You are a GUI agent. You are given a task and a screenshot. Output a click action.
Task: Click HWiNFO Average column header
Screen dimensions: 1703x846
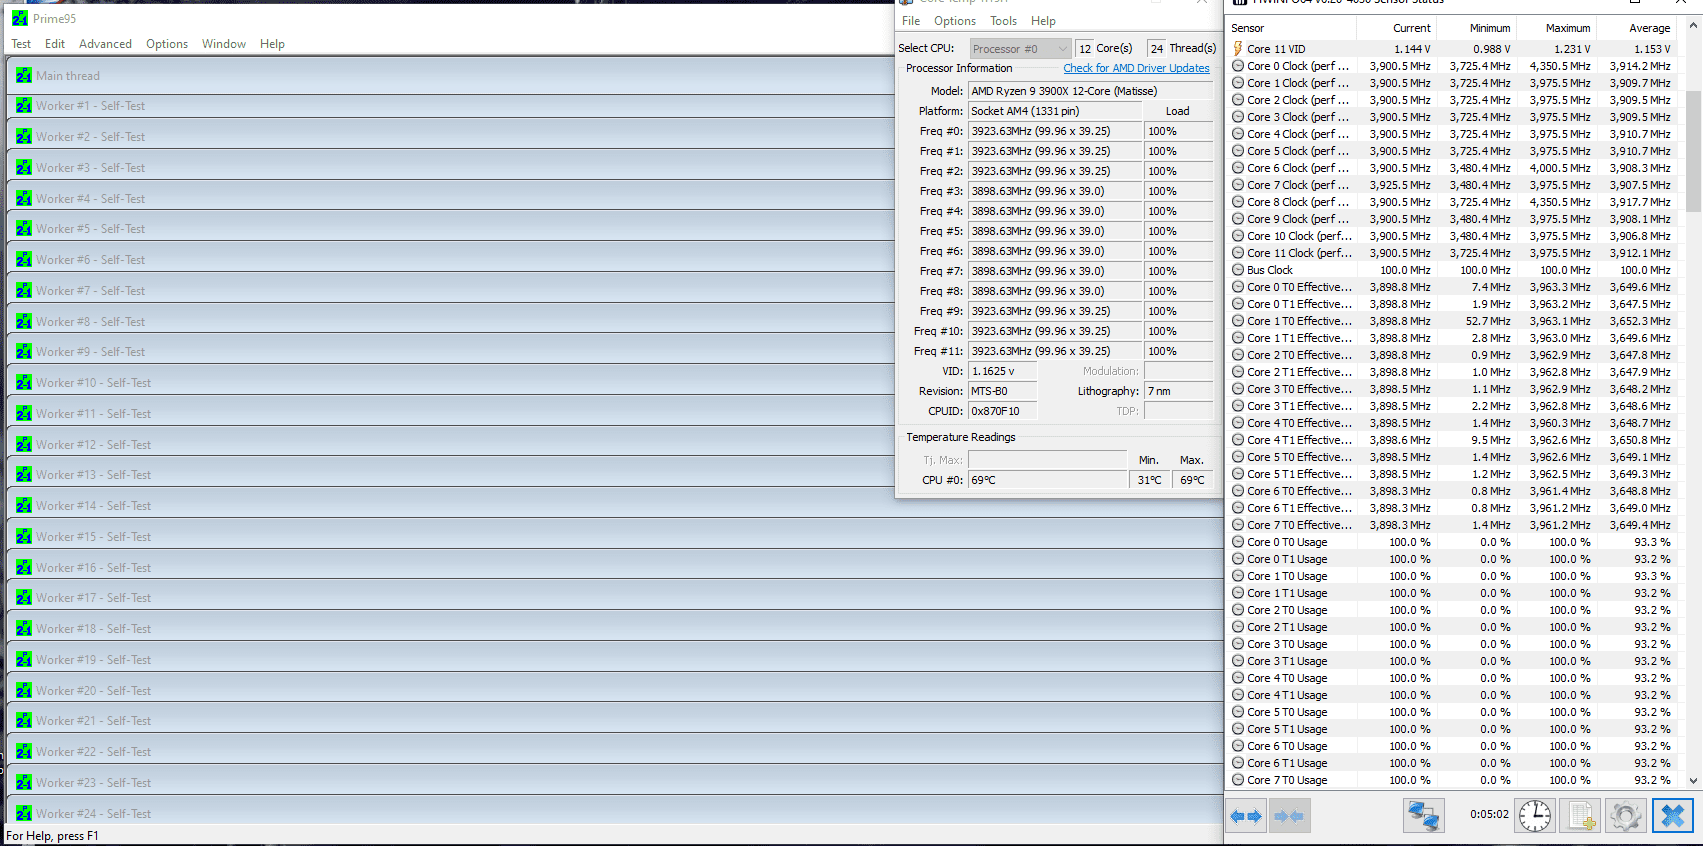tap(1637, 28)
